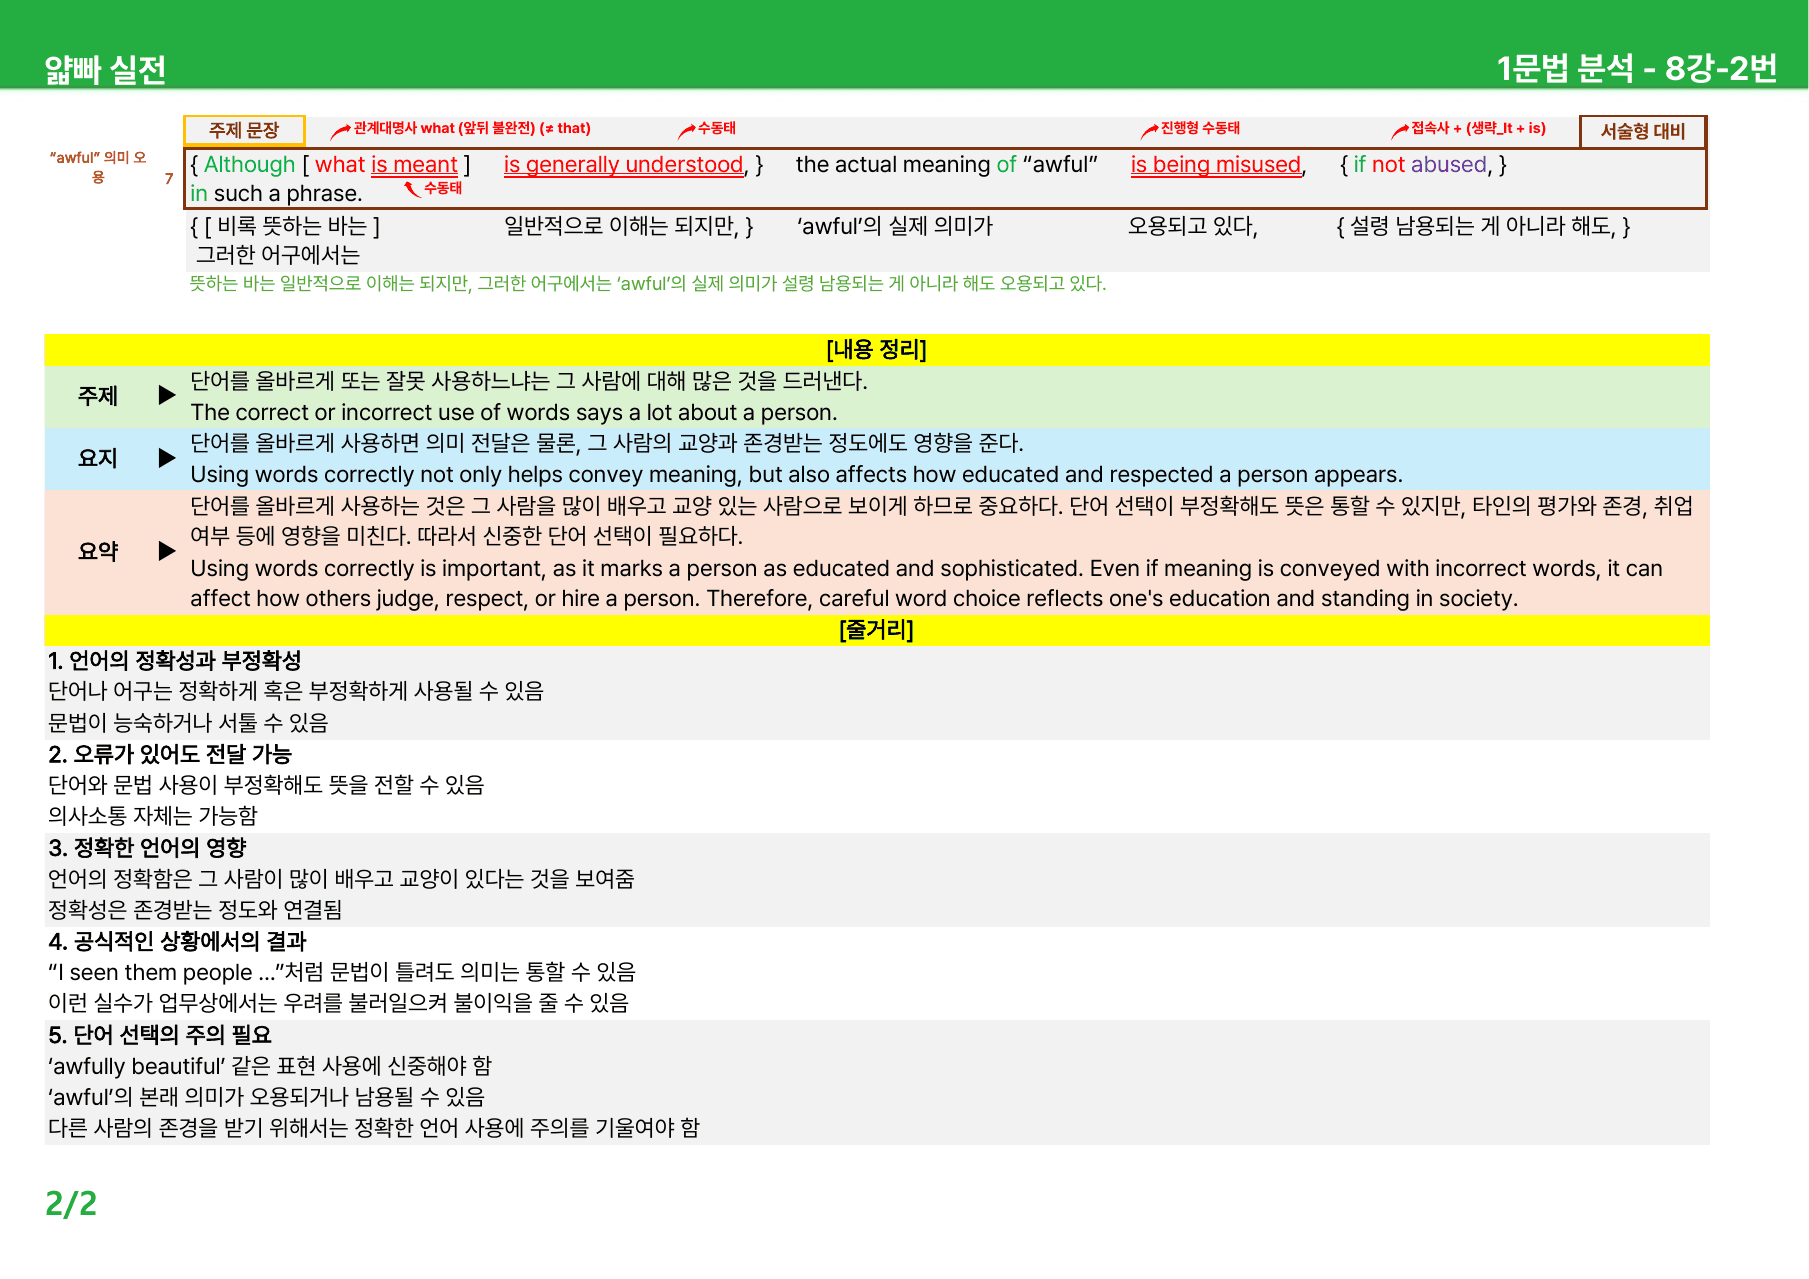Click the '[줄거리]' yellow heading
The width and height of the screenshot is (1809, 1279).
click(877, 630)
